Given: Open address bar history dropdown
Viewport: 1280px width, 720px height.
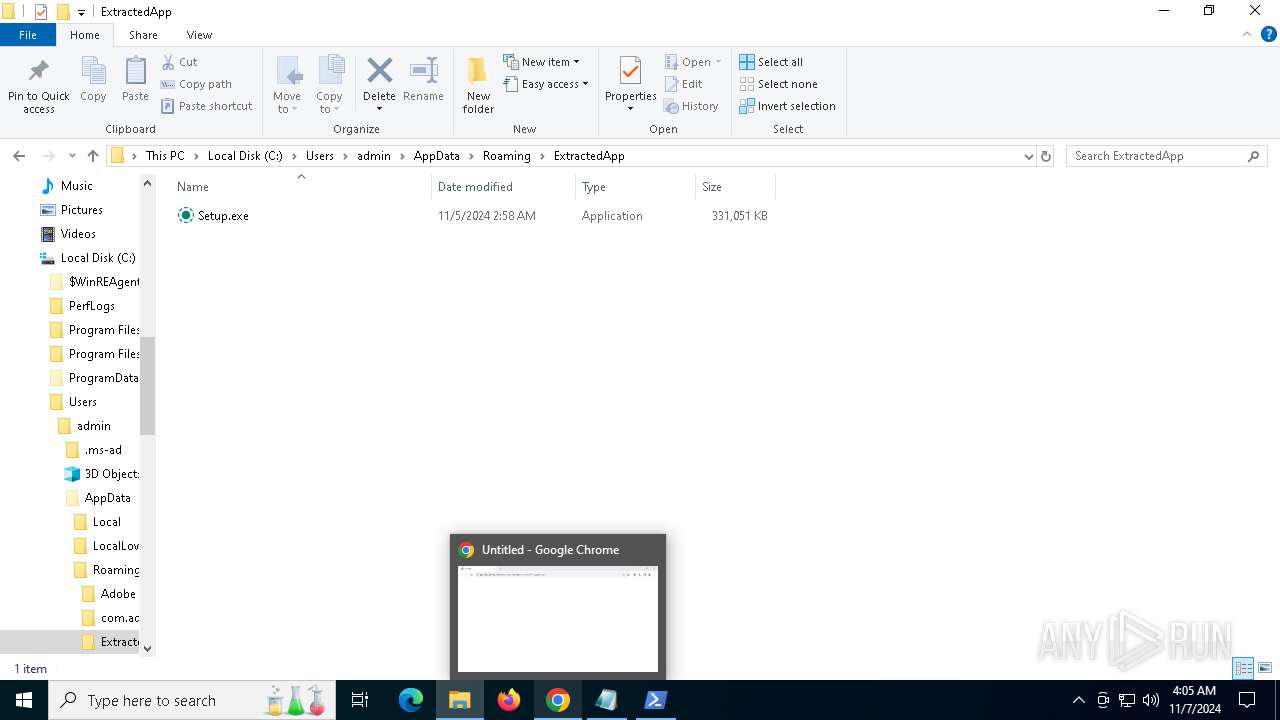Looking at the screenshot, I should 1028,156.
